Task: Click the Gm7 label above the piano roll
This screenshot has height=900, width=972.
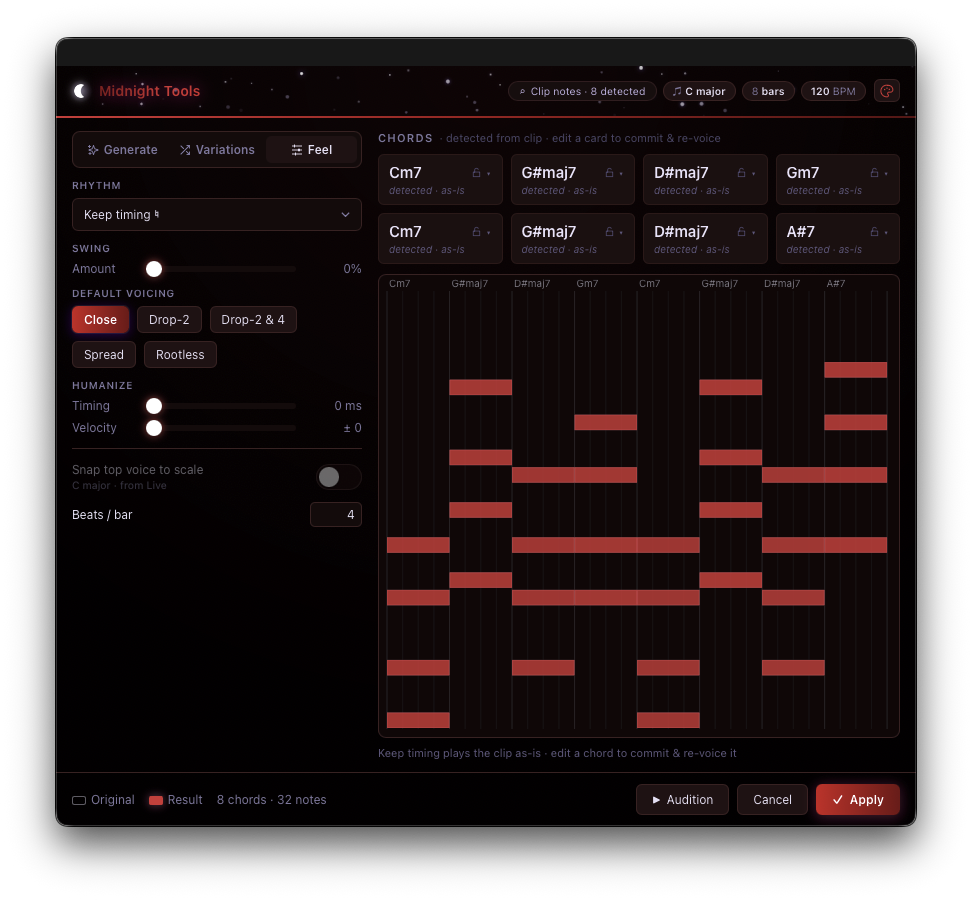Action: (x=587, y=283)
